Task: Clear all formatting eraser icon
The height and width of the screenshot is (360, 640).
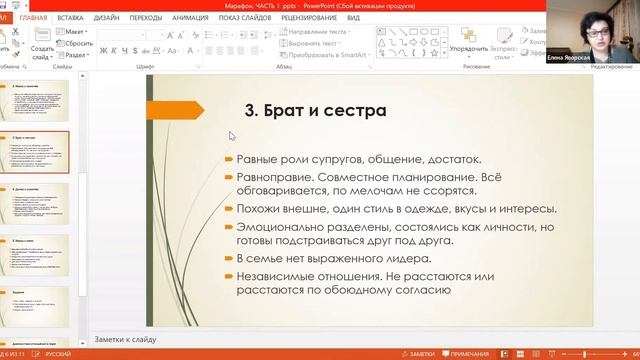Action: (x=196, y=36)
